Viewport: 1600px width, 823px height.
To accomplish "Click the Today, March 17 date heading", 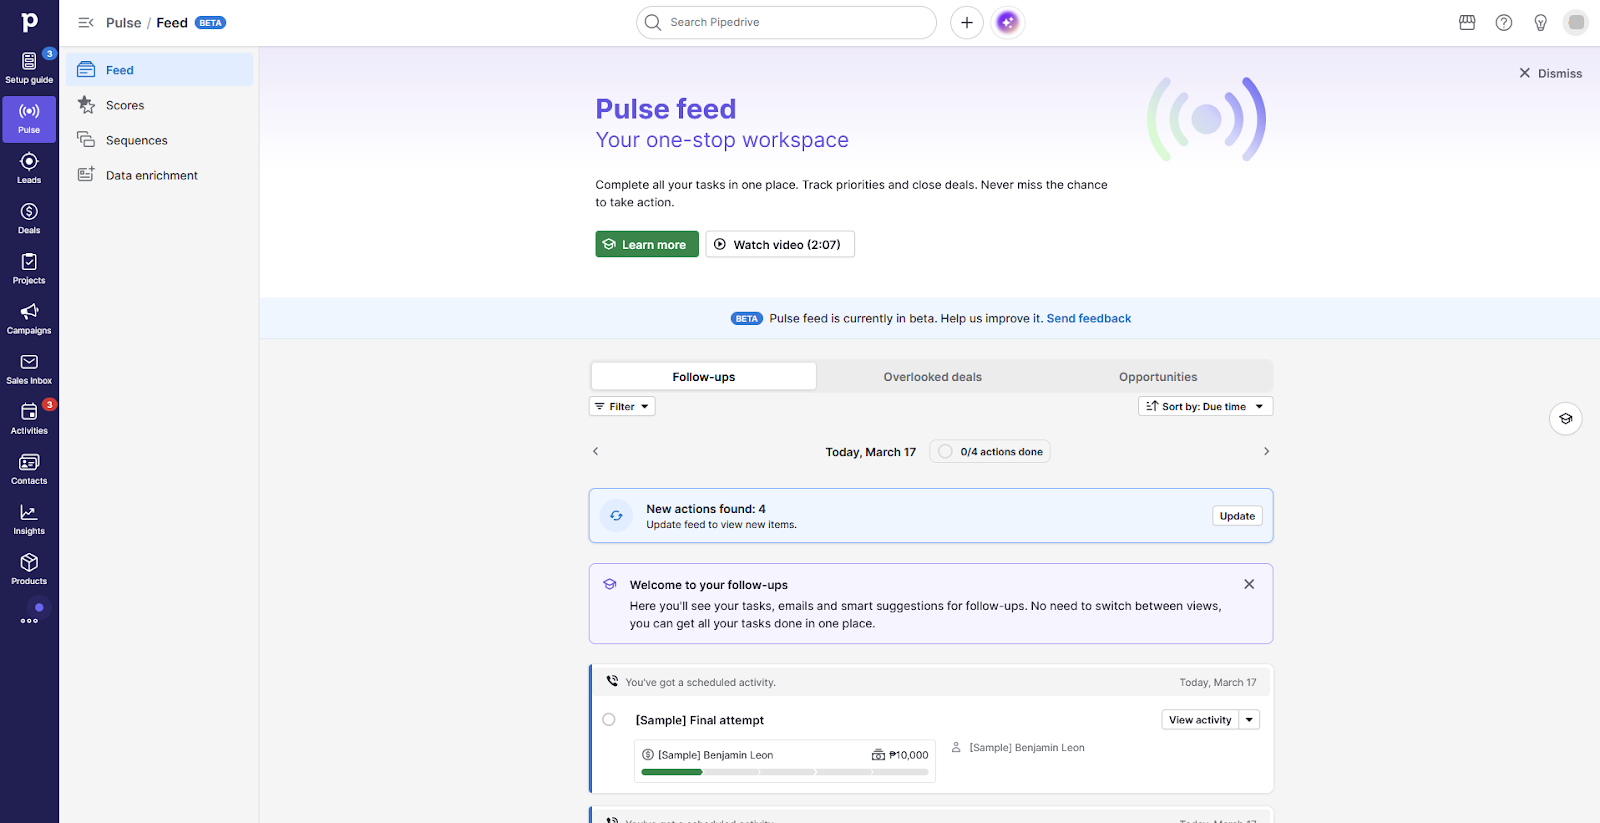I will [x=870, y=452].
